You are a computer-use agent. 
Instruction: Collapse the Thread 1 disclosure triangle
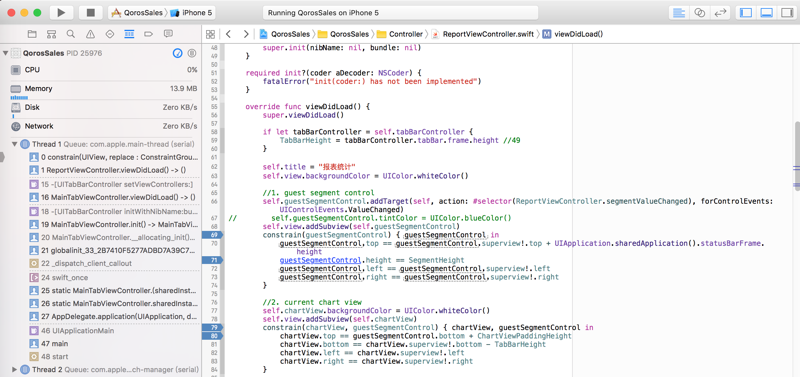[14, 144]
